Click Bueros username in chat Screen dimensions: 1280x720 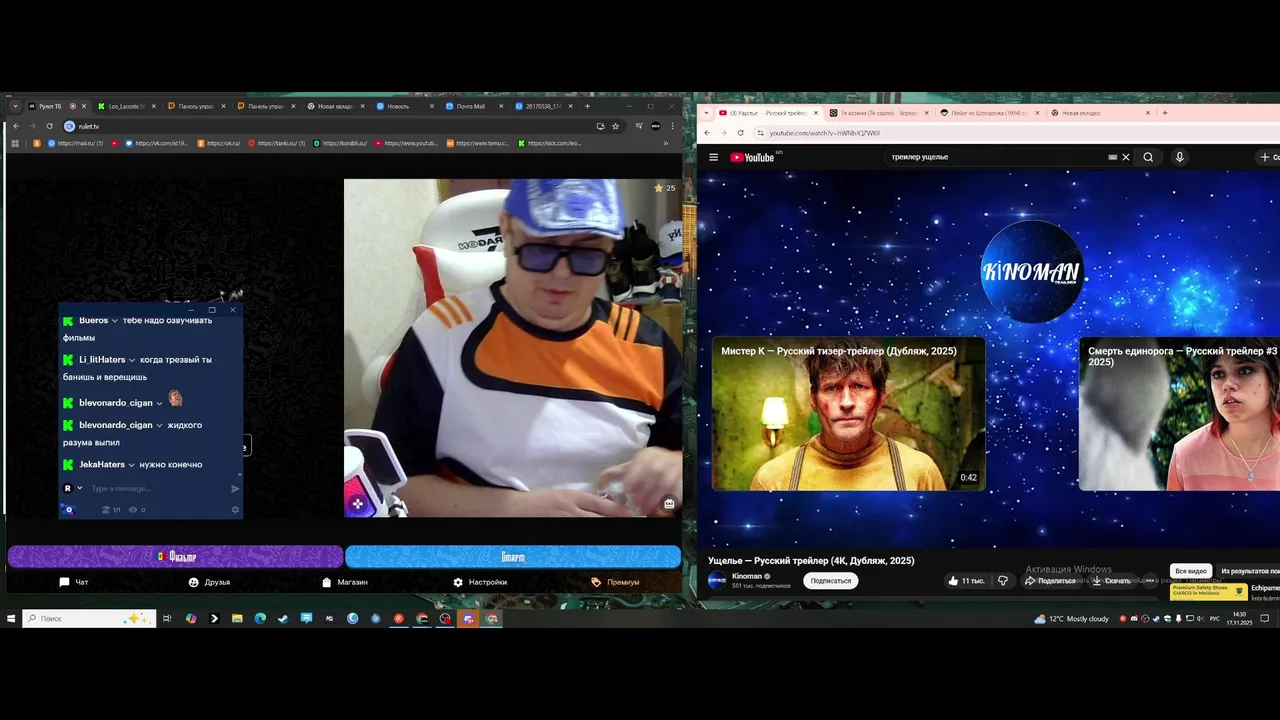coord(93,321)
